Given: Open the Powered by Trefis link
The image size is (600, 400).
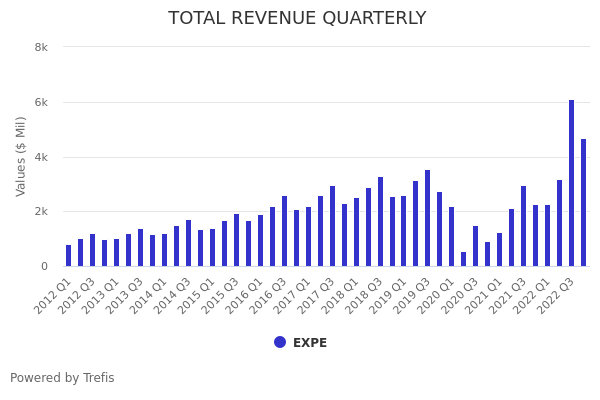Looking at the screenshot, I should click(x=62, y=378).
